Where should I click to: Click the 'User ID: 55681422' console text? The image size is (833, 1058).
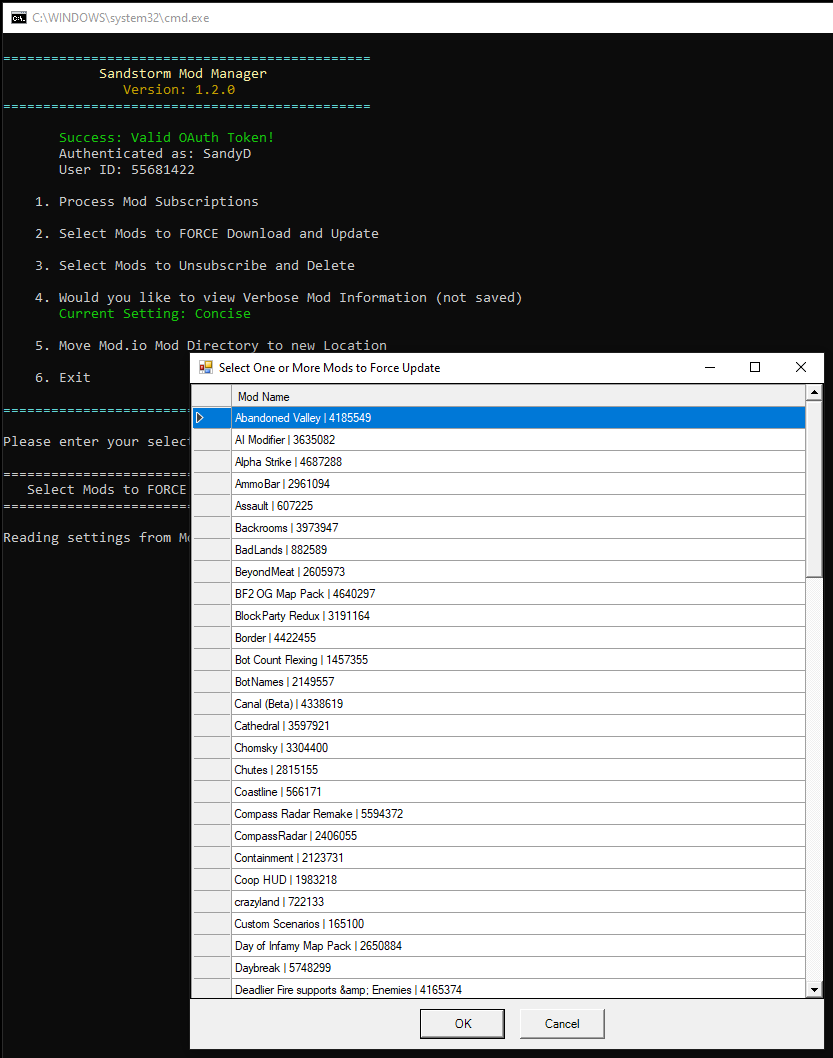point(127,170)
